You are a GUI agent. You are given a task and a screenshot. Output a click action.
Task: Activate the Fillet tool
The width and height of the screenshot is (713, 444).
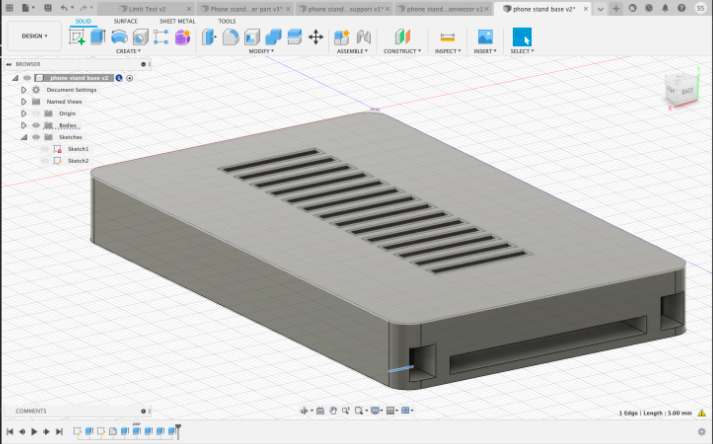(231, 37)
